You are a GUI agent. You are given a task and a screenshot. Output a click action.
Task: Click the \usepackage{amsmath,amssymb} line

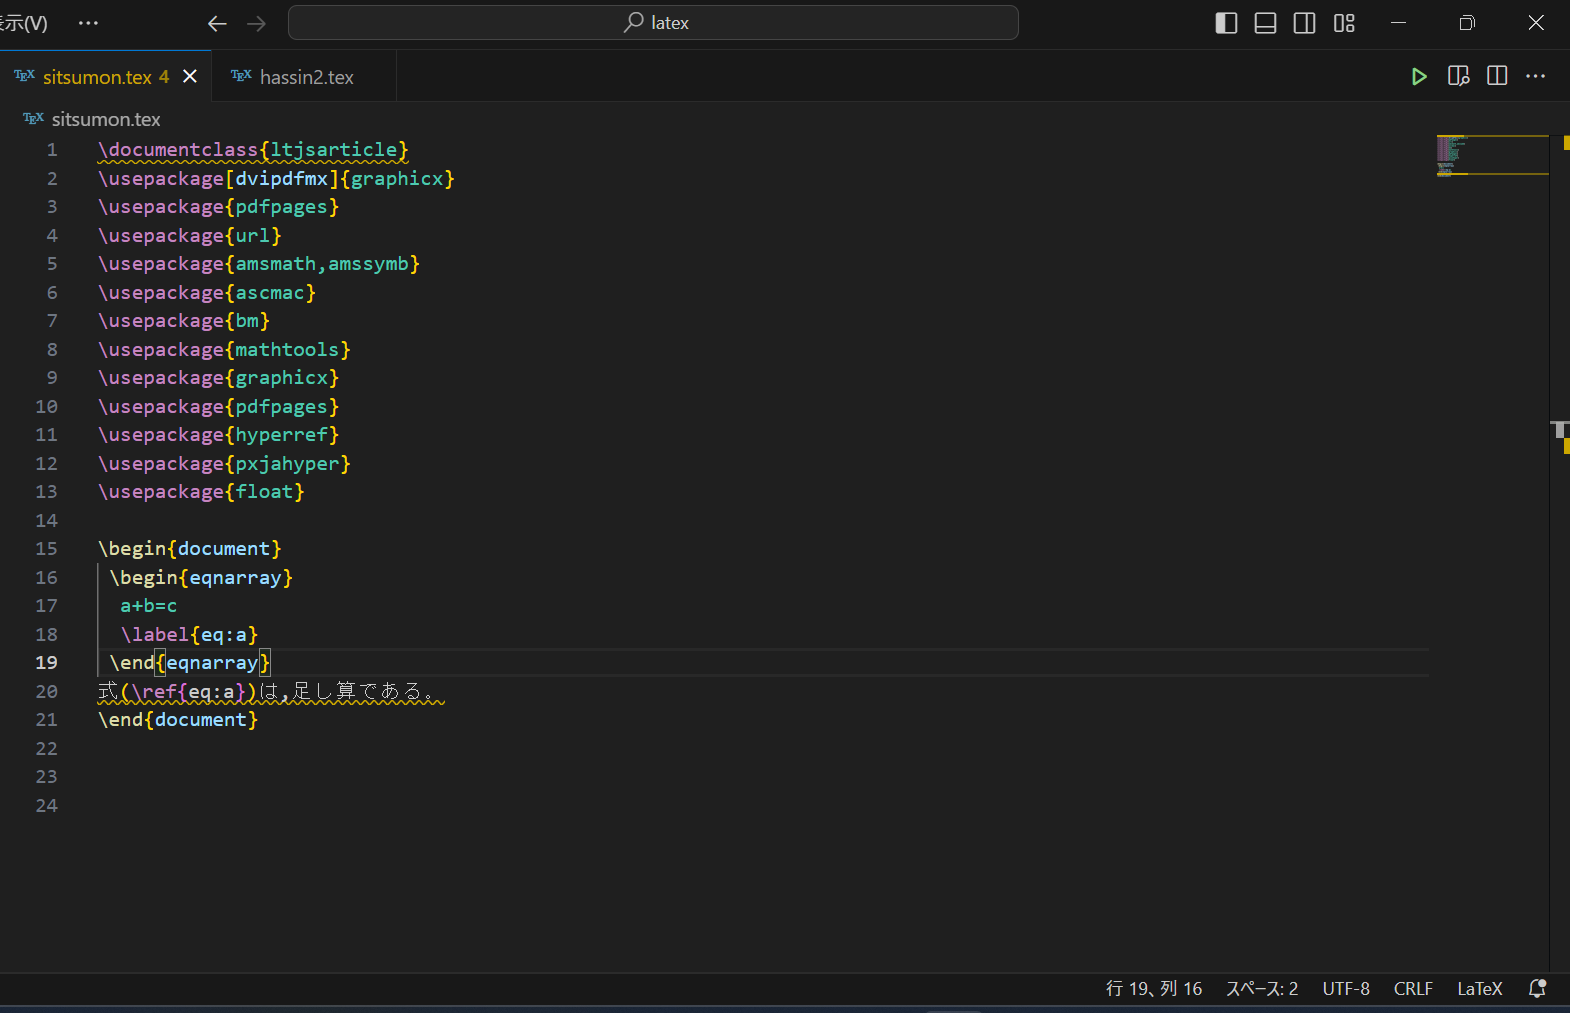[259, 264]
